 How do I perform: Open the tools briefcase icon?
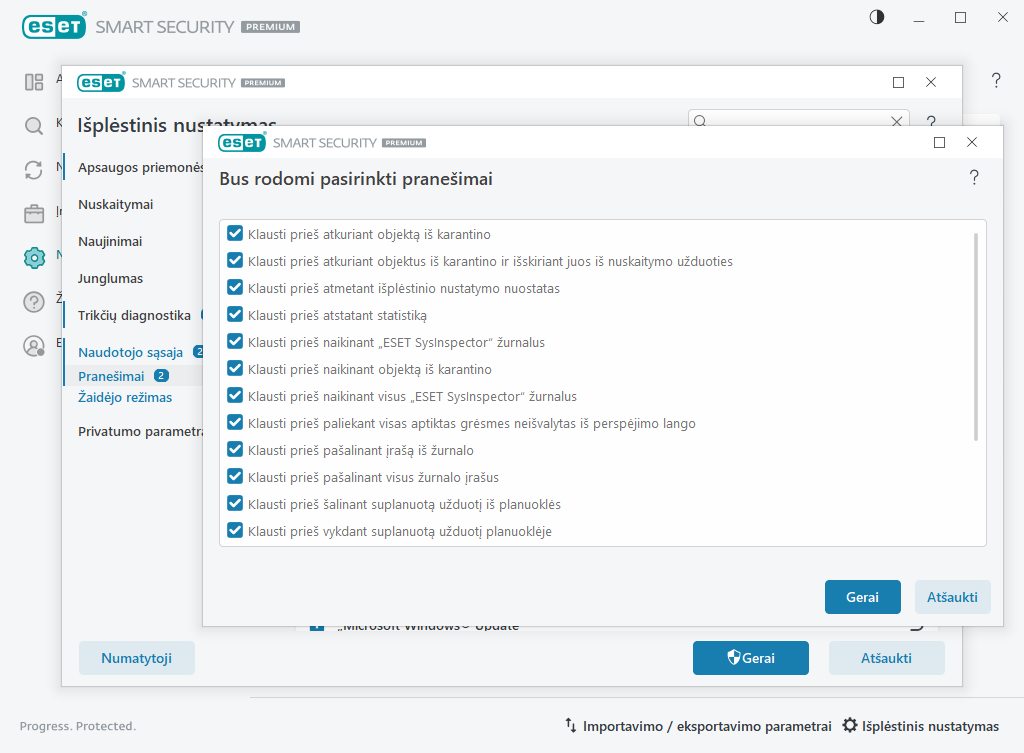pos(34,214)
